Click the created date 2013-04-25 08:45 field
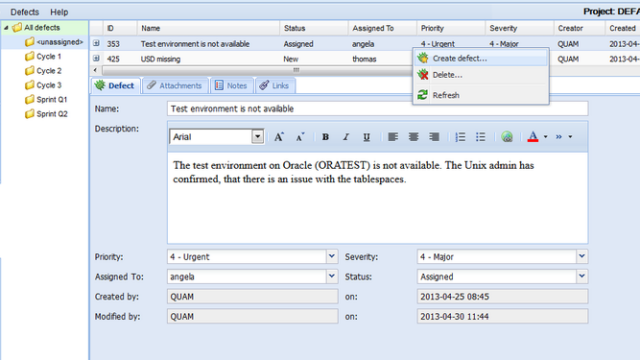Screen dimensions: 640x360 click(x=502, y=296)
